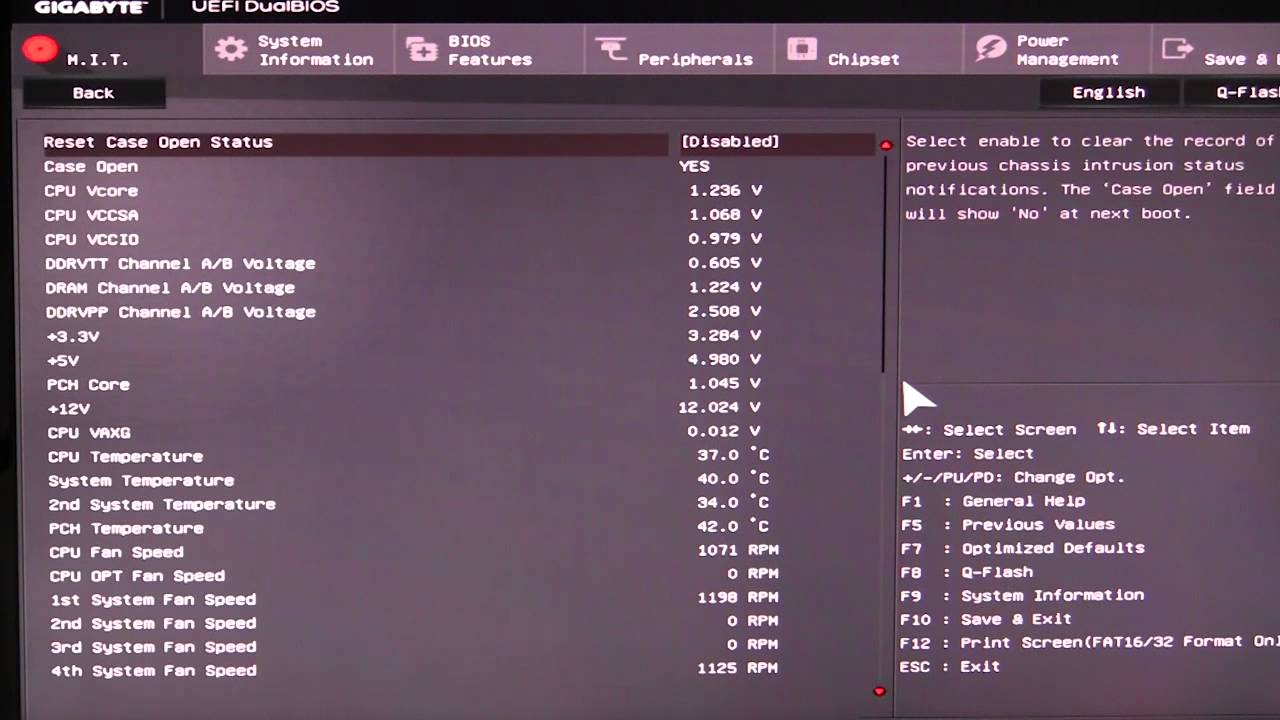Open the Power Management tab

coord(1066,50)
